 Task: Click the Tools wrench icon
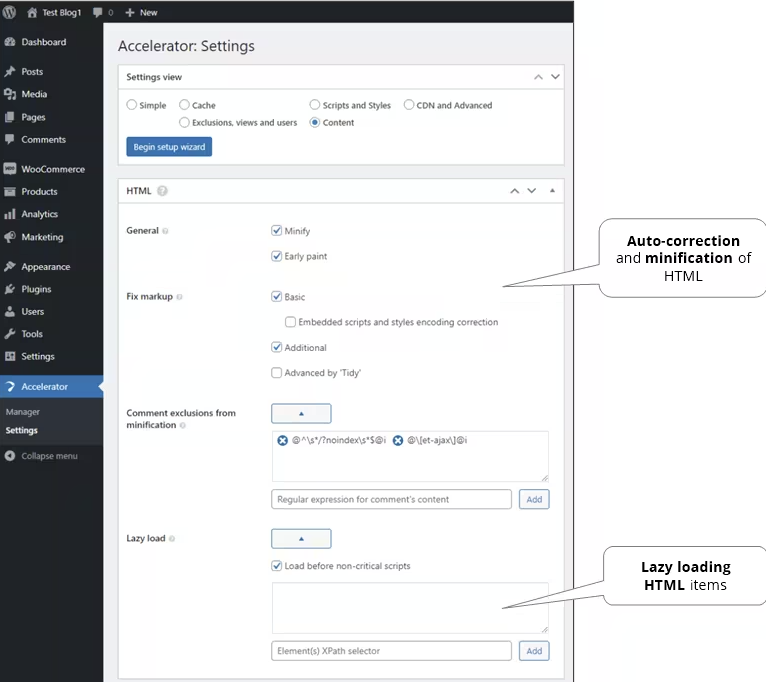tap(10, 334)
